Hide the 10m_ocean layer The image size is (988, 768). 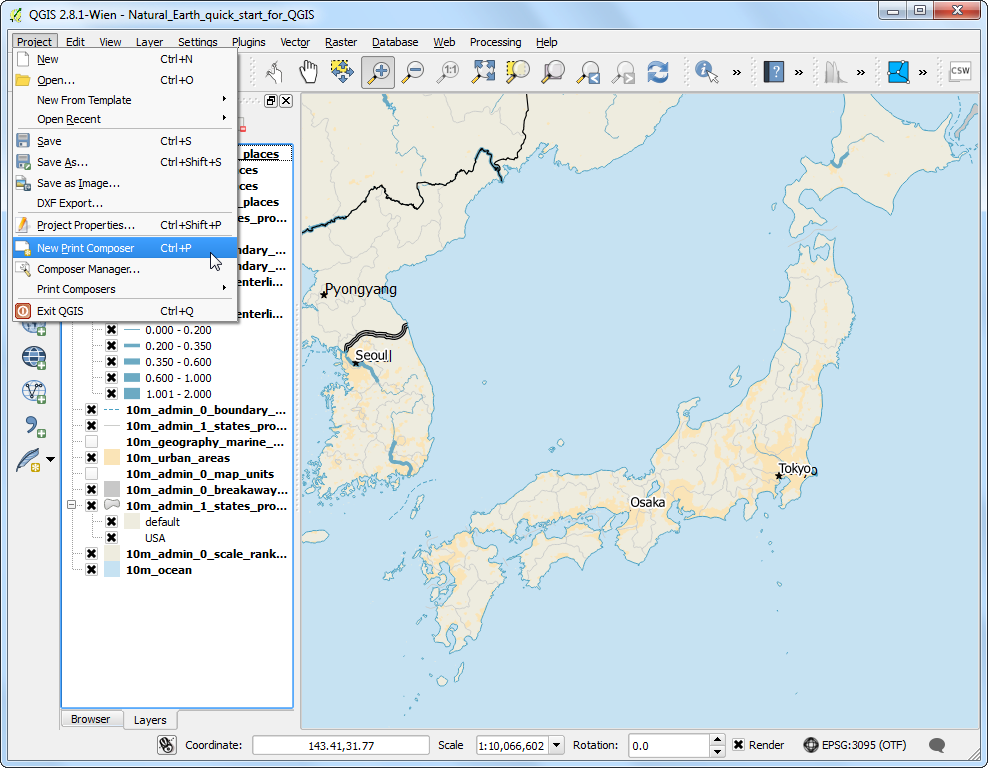(91, 570)
